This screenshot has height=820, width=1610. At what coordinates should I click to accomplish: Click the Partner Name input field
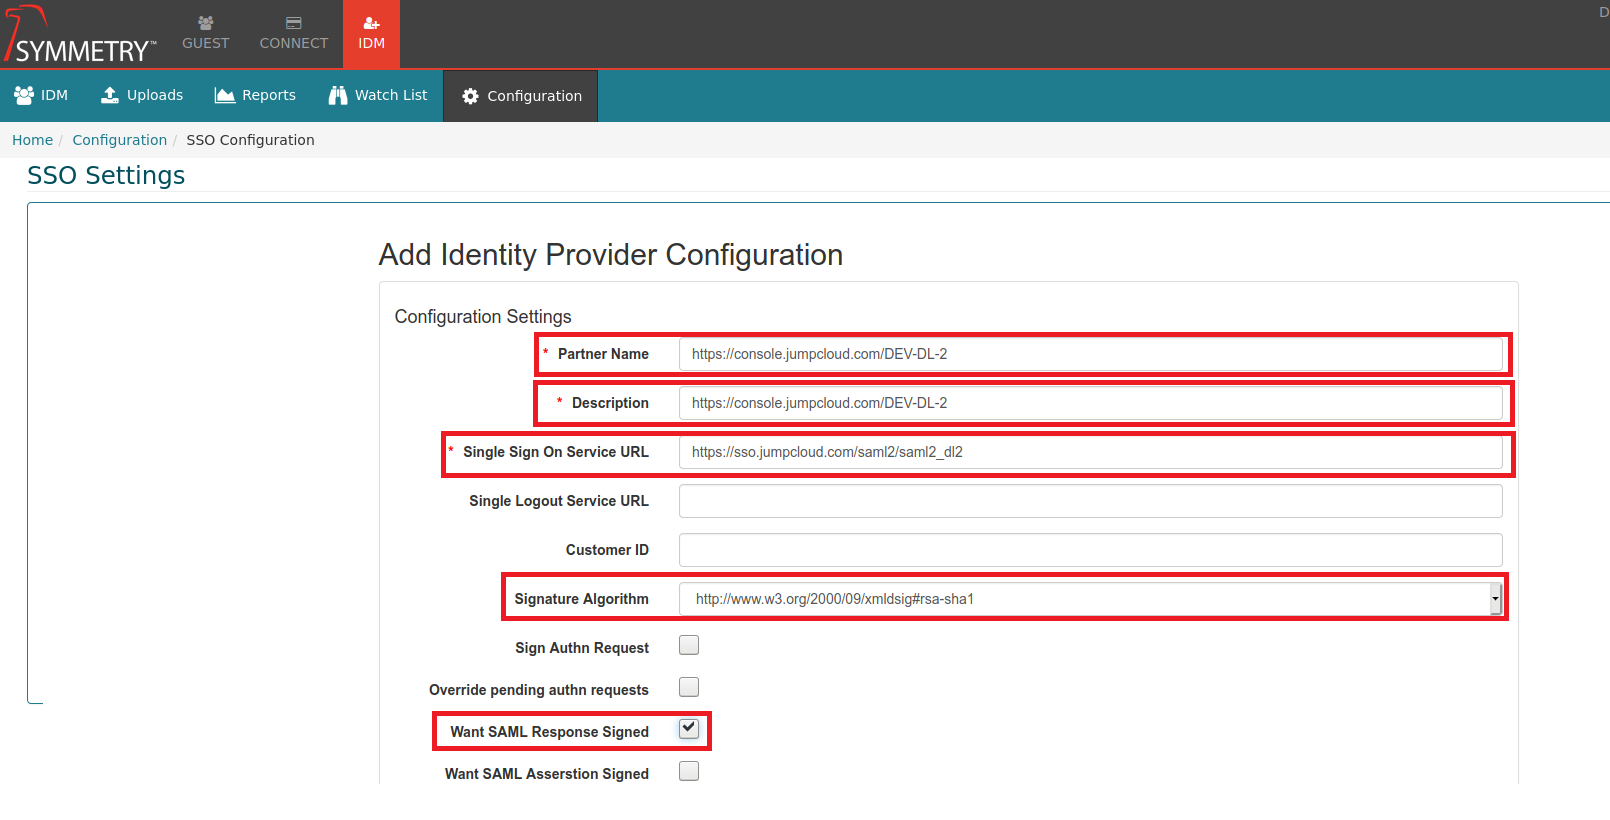(x=1091, y=354)
